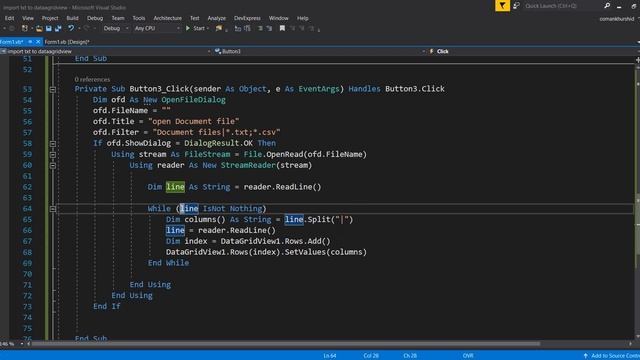
Task: Click the Save All toolbar icon
Action: (x=58, y=29)
